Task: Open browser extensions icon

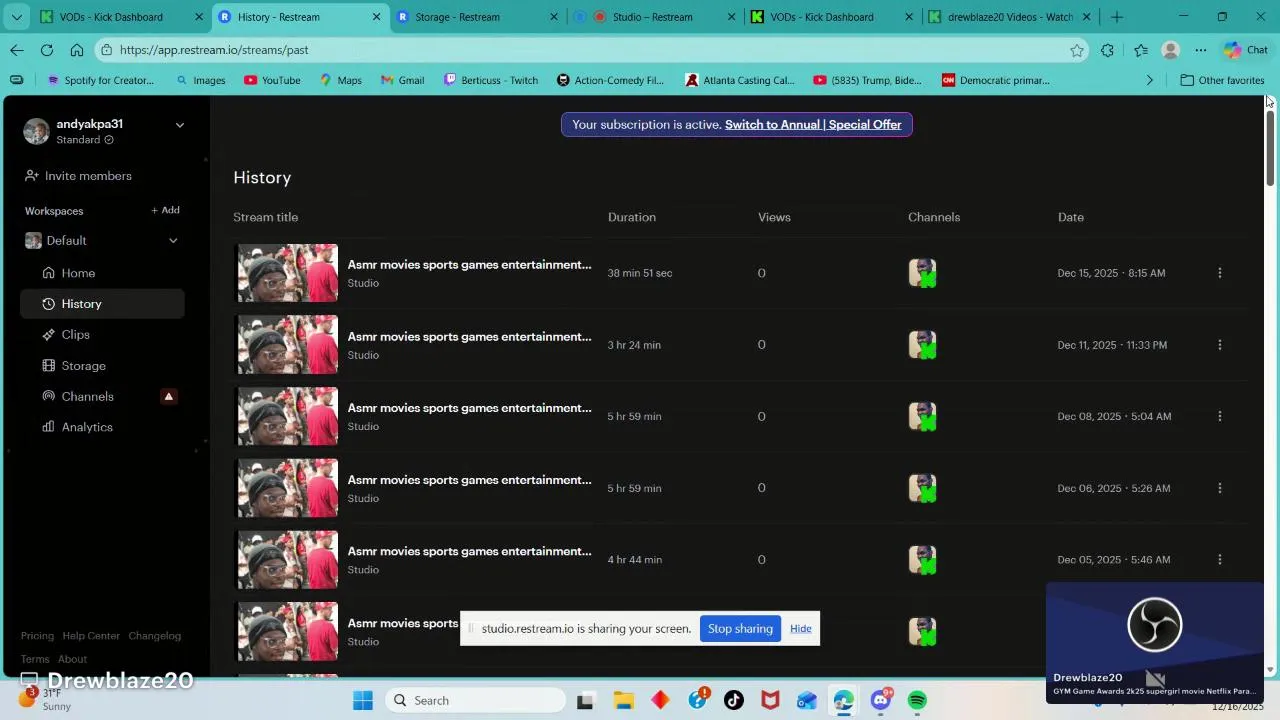Action: (1107, 50)
